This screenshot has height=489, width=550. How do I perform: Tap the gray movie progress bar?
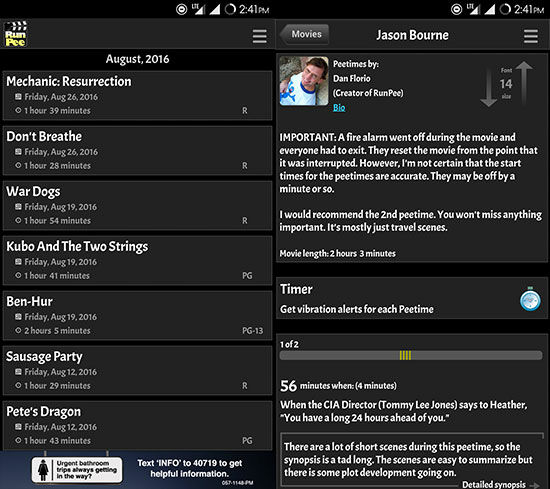pyautogui.click(x=411, y=355)
